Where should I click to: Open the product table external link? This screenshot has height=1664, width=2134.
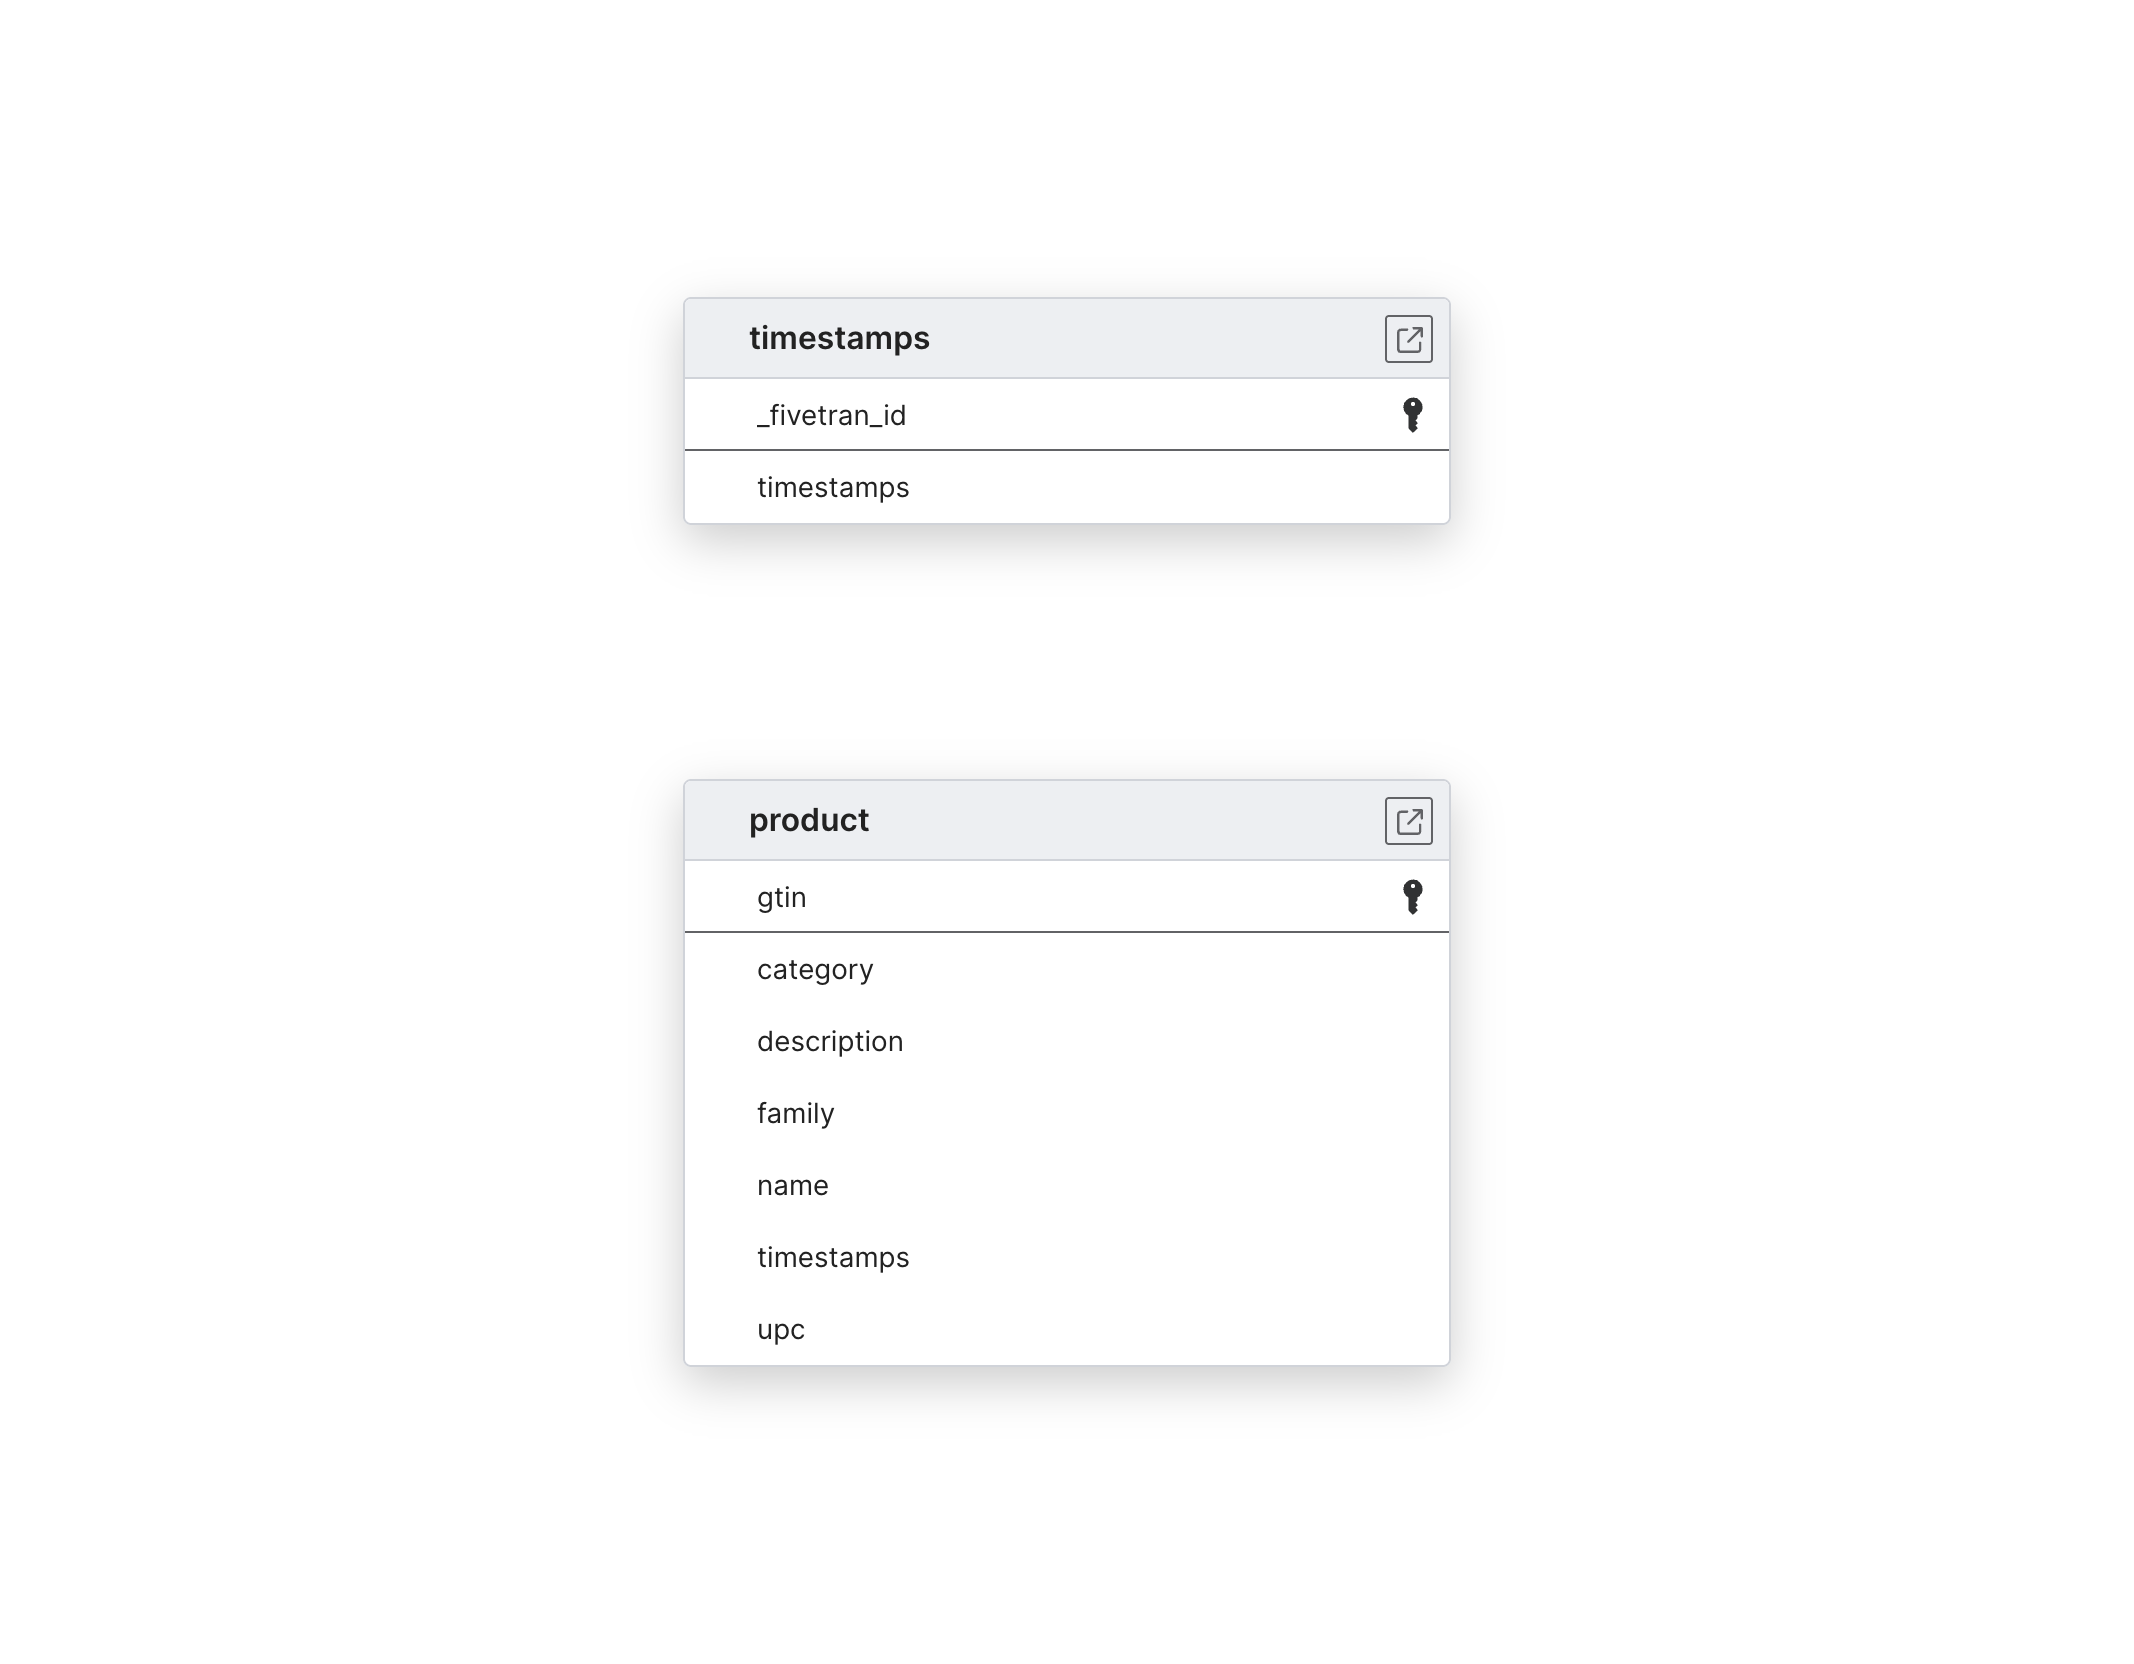(x=1410, y=821)
